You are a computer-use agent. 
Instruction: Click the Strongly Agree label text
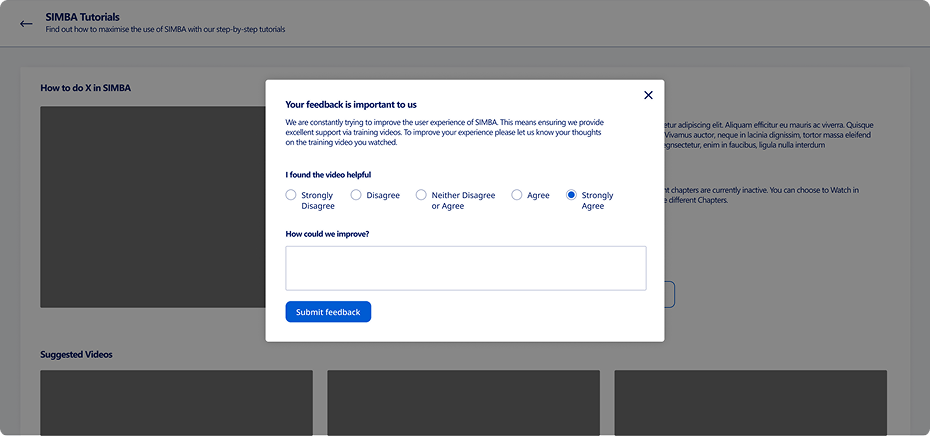(x=597, y=201)
